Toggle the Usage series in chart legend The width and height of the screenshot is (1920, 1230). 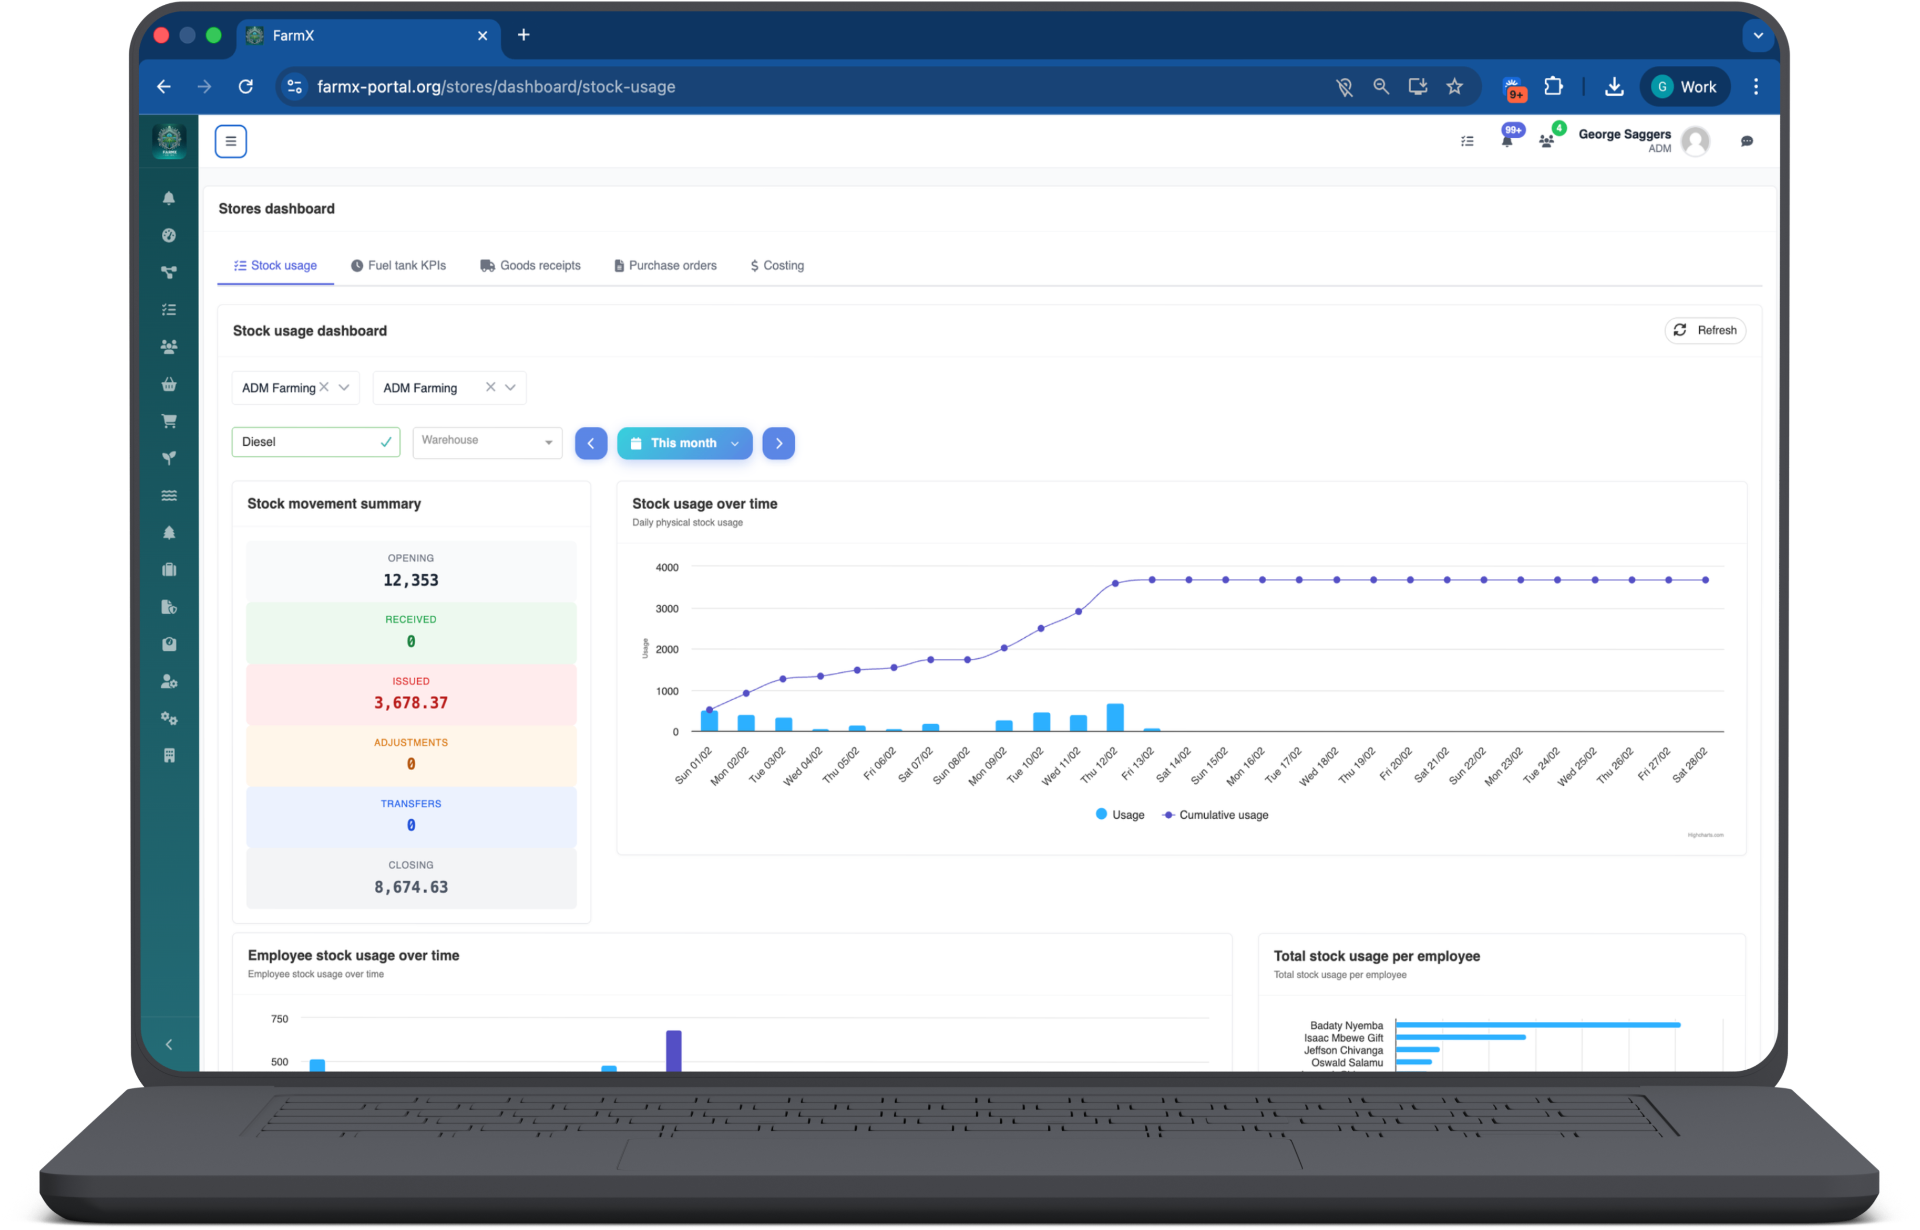(x=1120, y=815)
